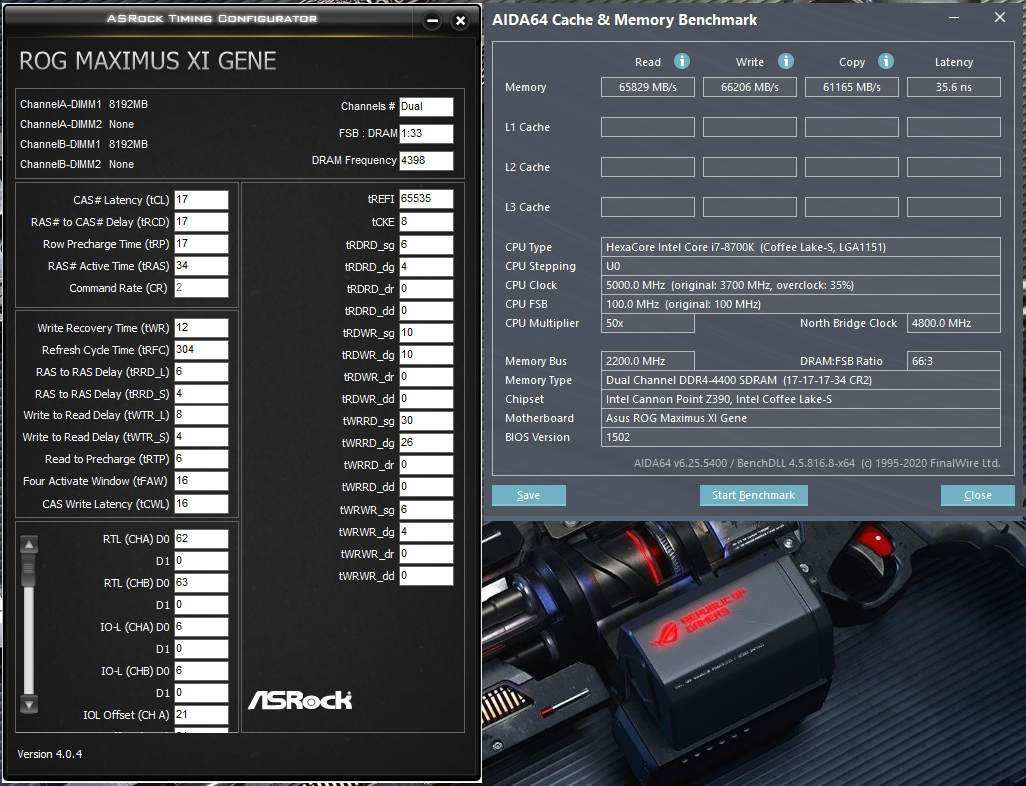Screen dimensions: 1026x786
Task: Click the Refresh Cycle Time (tRFC) field
Action: (x=202, y=349)
